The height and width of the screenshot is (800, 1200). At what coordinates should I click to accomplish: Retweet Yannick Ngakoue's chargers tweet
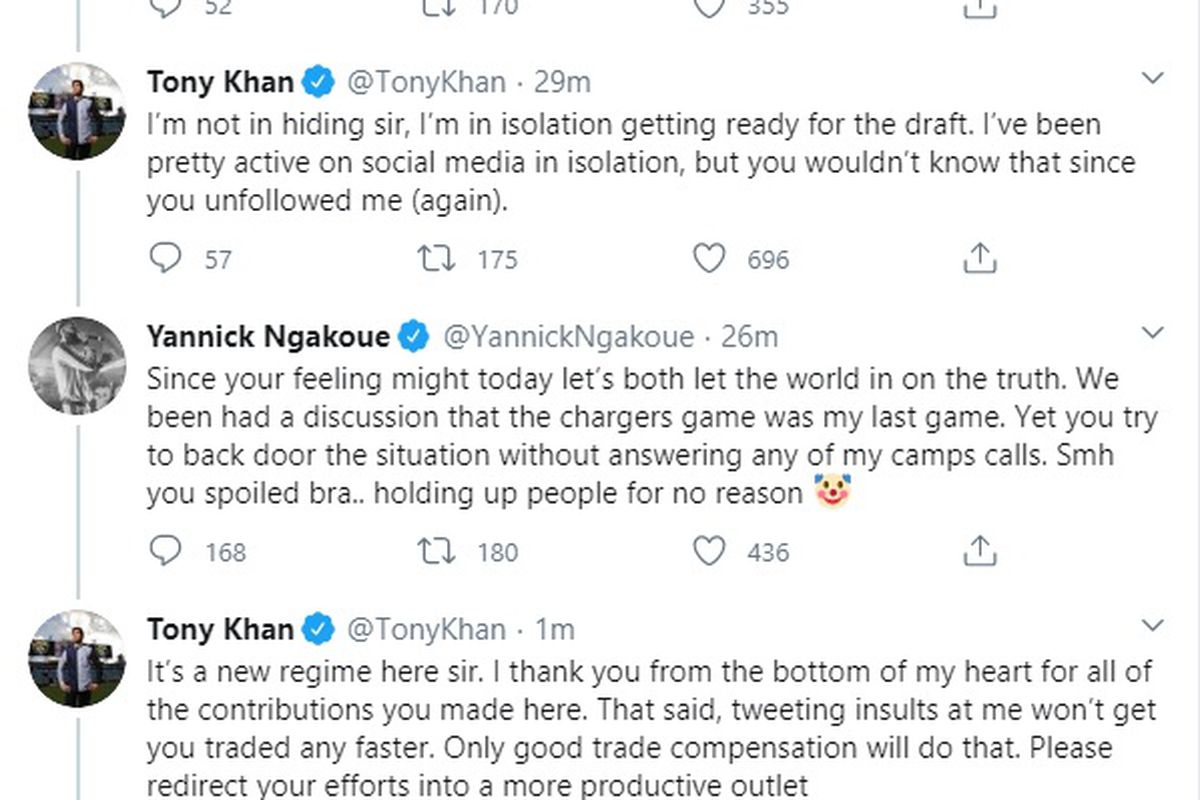[436, 551]
